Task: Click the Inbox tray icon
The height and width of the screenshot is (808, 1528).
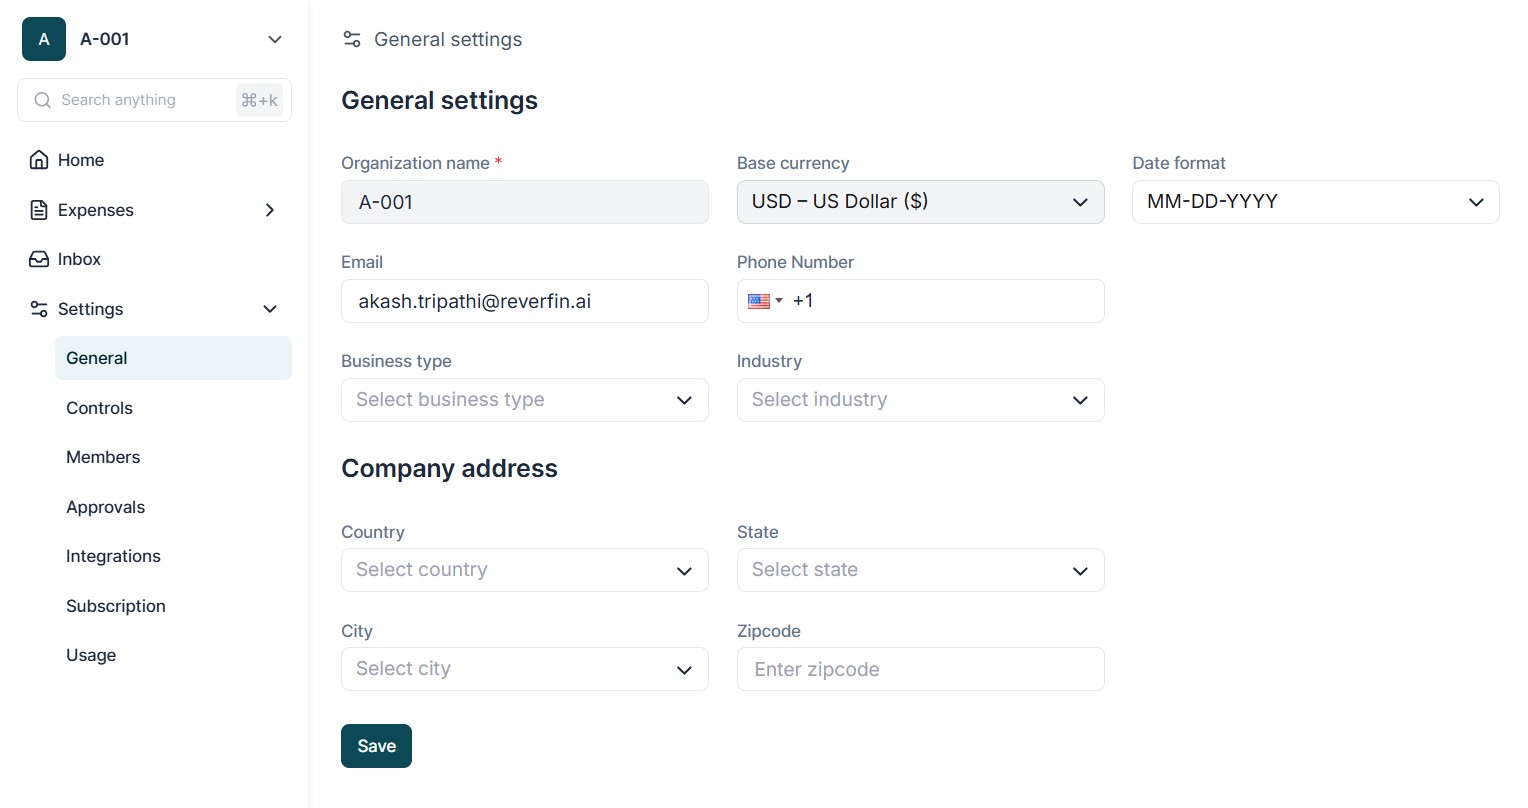Action: pyautogui.click(x=39, y=259)
